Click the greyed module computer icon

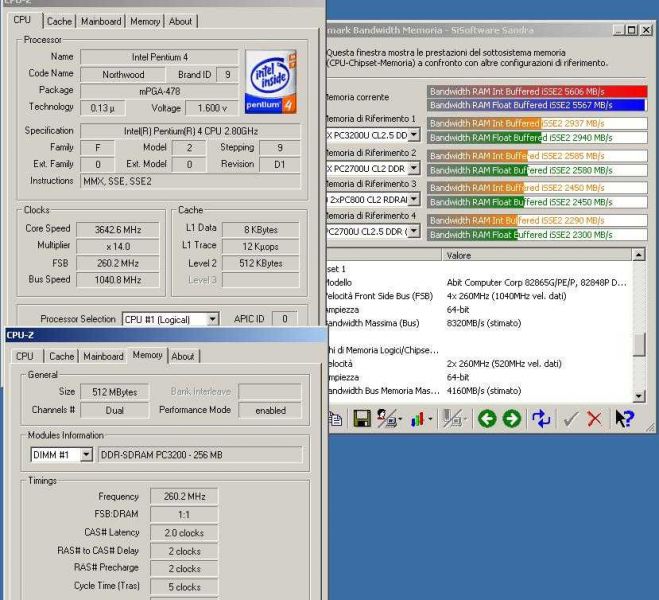point(451,419)
